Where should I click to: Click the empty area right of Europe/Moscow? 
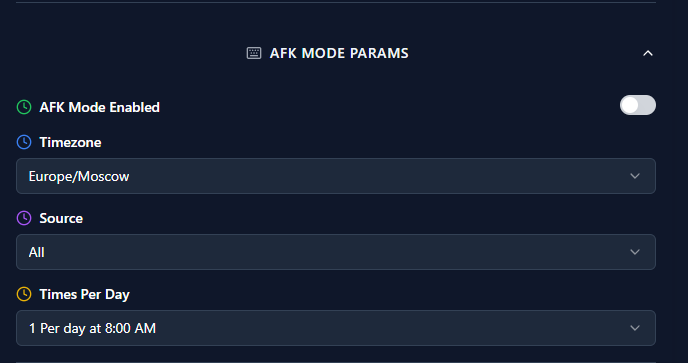[x=377, y=176]
